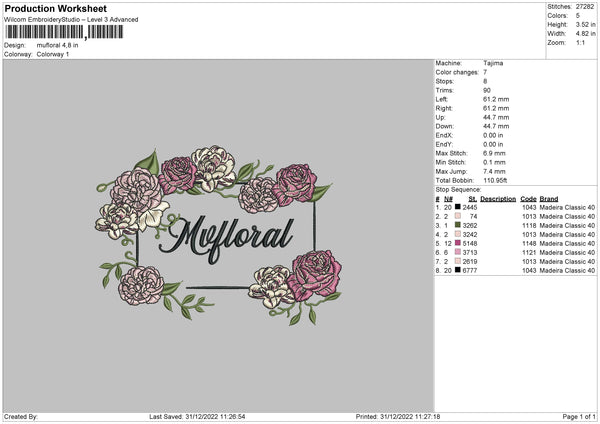Click the 'Colorway 1' value

click(x=53, y=54)
